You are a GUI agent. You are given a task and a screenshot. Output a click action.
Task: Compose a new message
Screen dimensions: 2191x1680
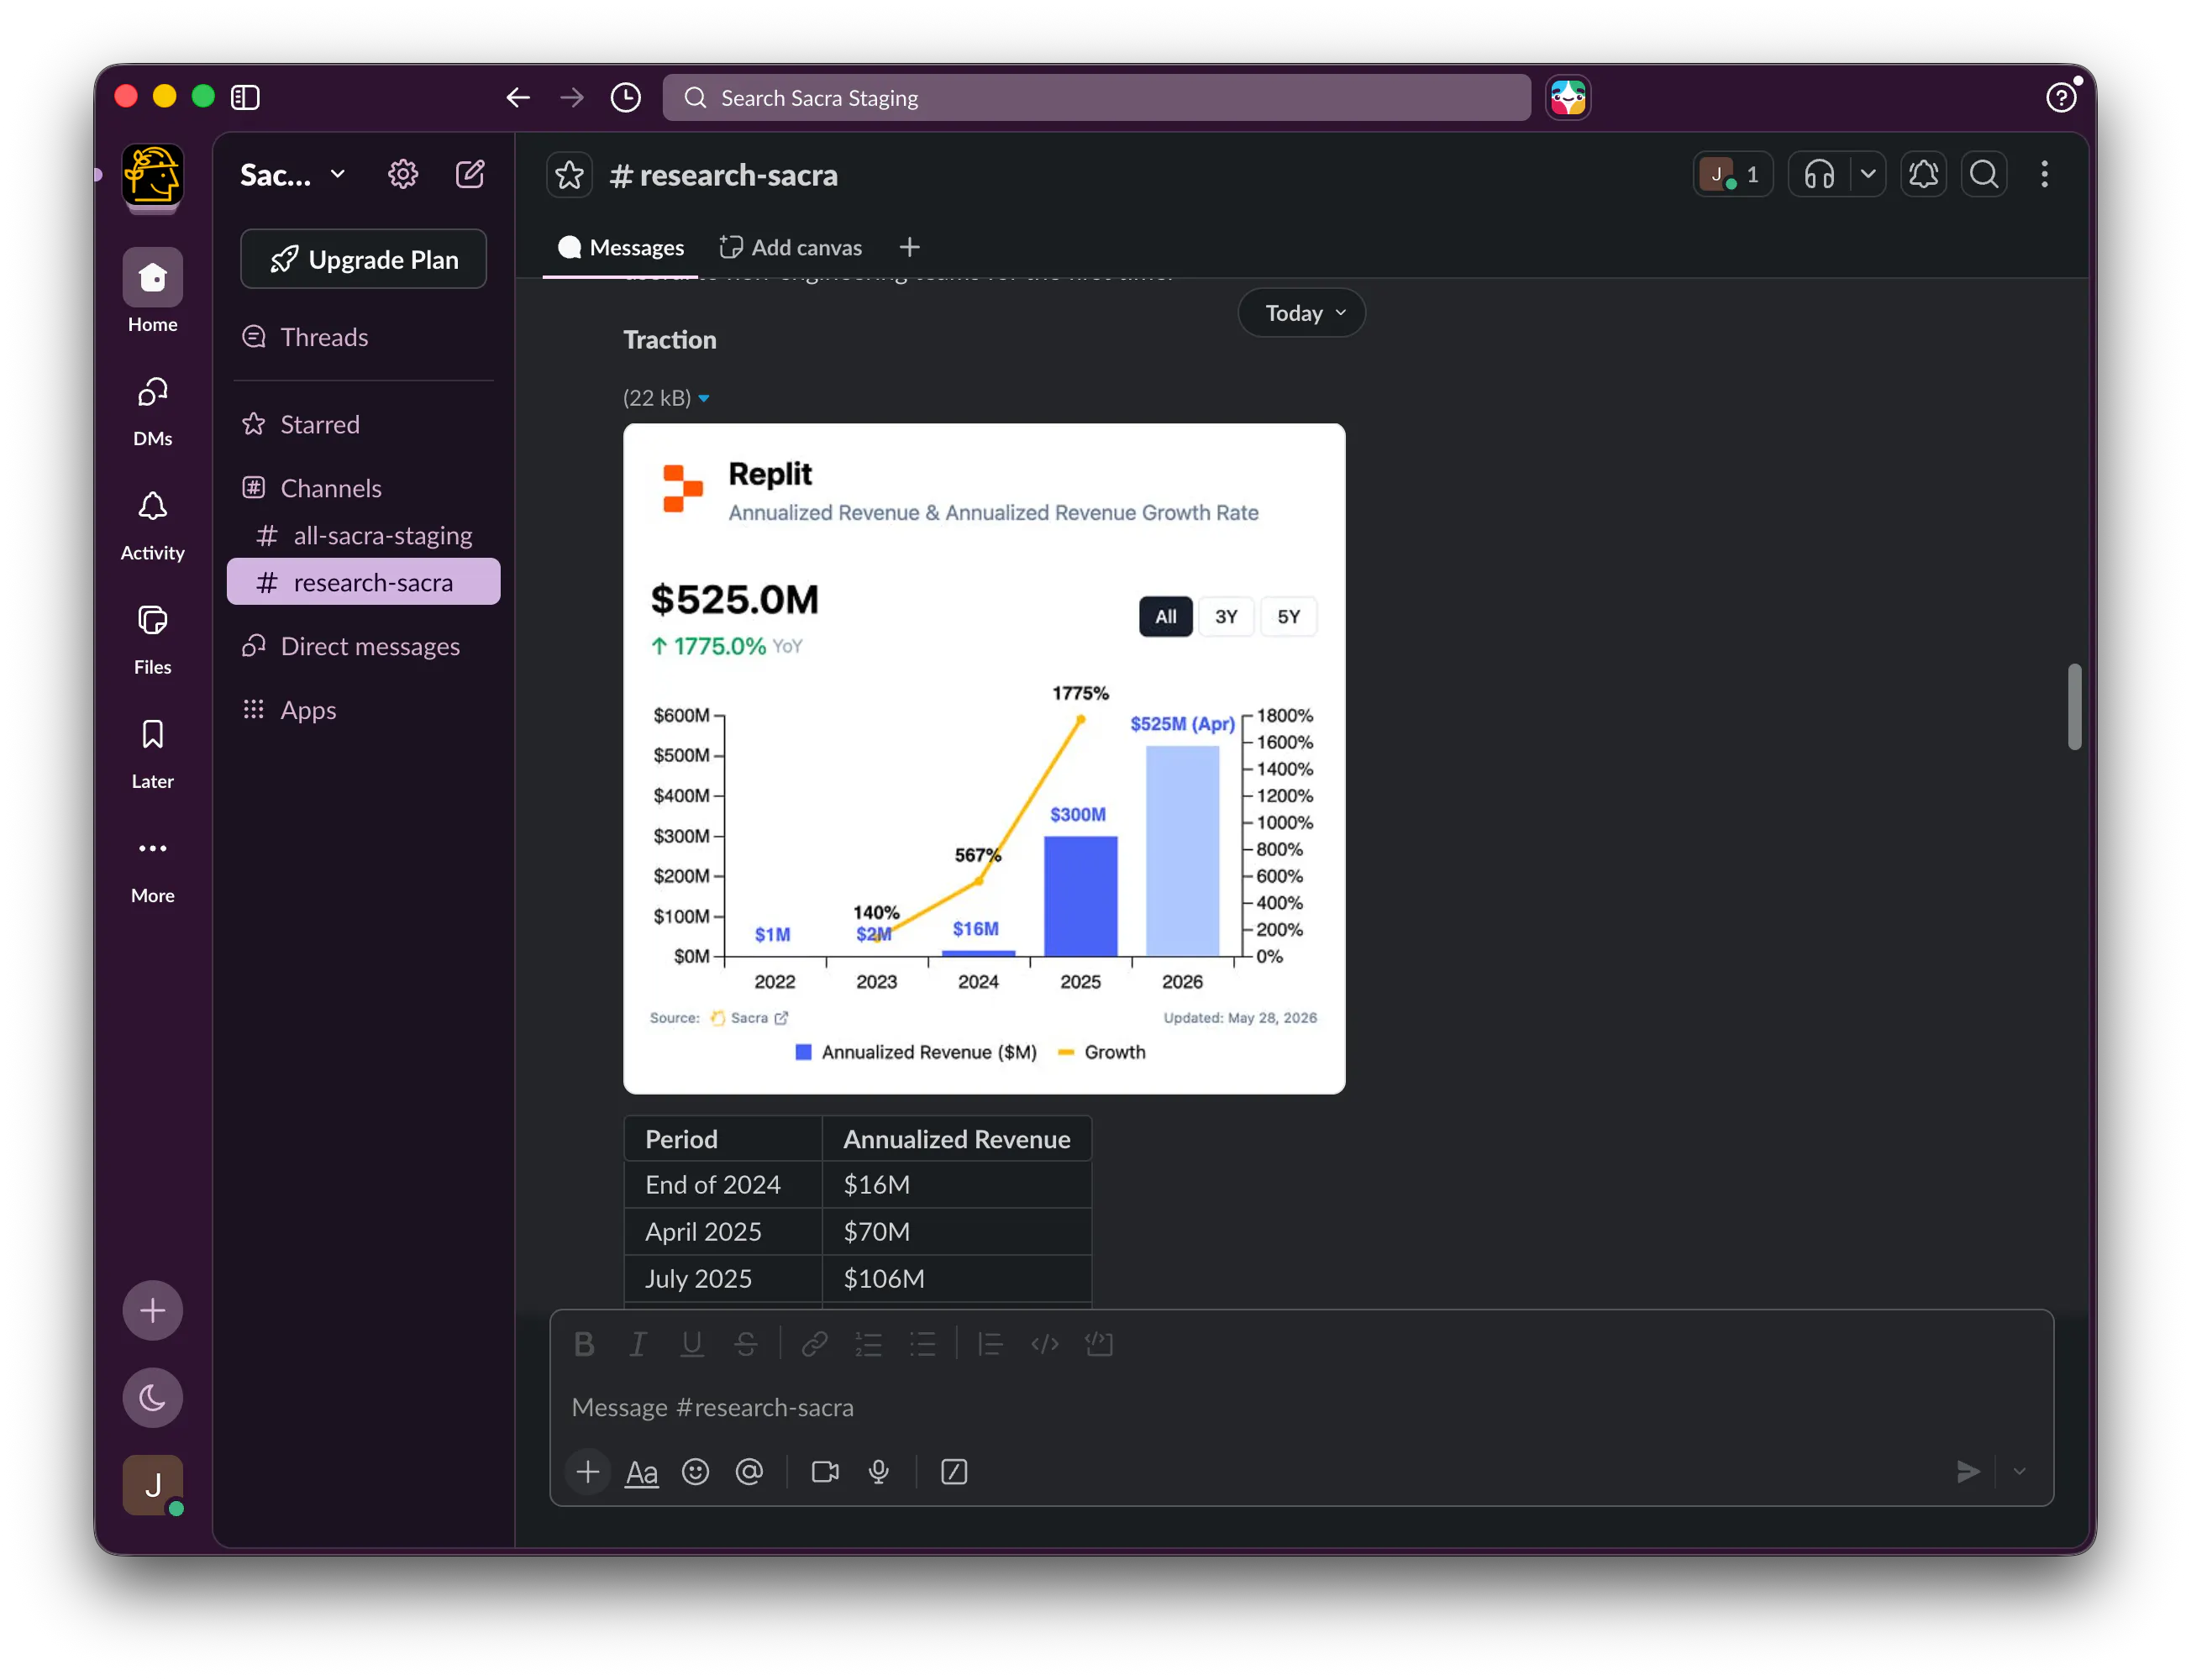[470, 174]
